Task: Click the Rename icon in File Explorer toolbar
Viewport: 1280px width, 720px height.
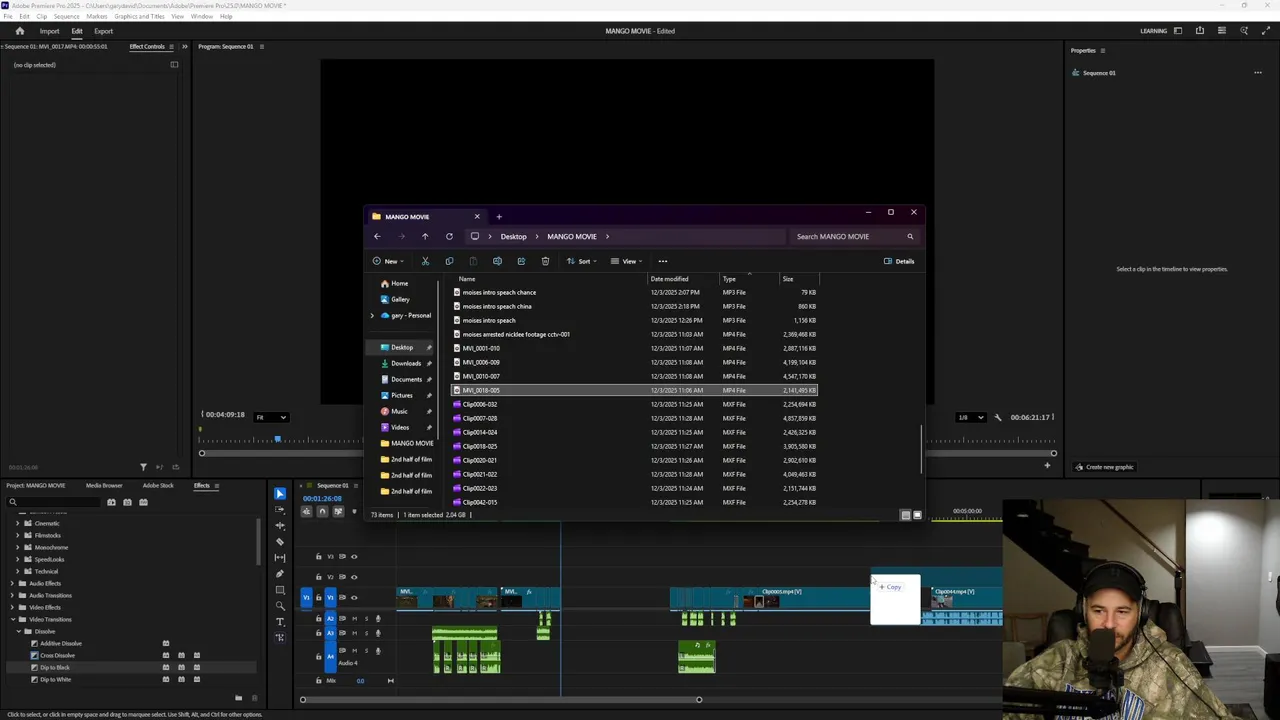Action: point(497,261)
